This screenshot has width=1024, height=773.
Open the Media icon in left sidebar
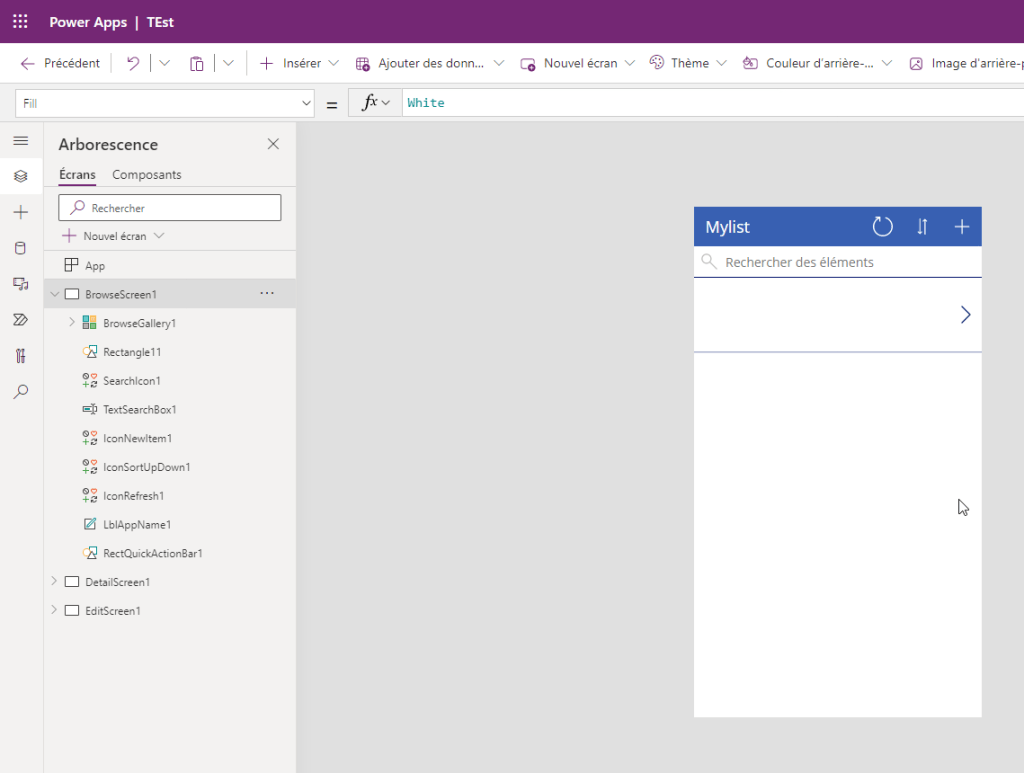(21, 284)
